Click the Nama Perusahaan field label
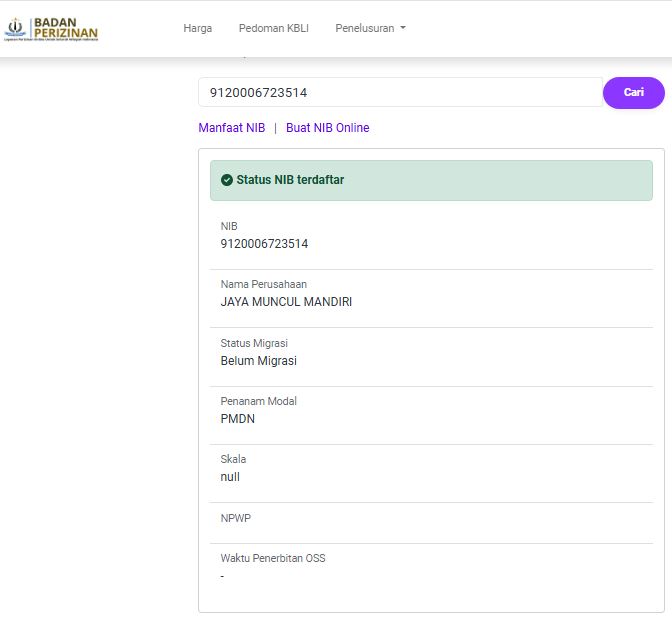The width and height of the screenshot is (672, 618). point(263,284)
